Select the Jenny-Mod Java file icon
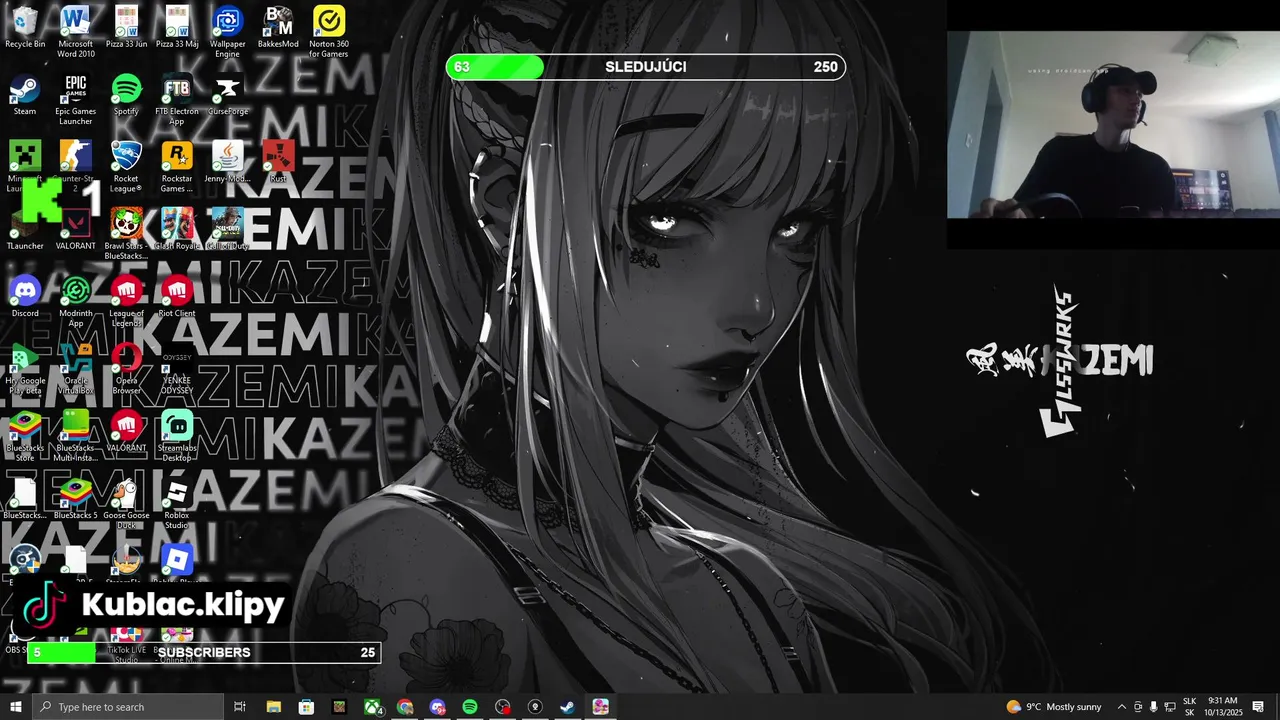 pyautogui.click(x=228, y=162)
